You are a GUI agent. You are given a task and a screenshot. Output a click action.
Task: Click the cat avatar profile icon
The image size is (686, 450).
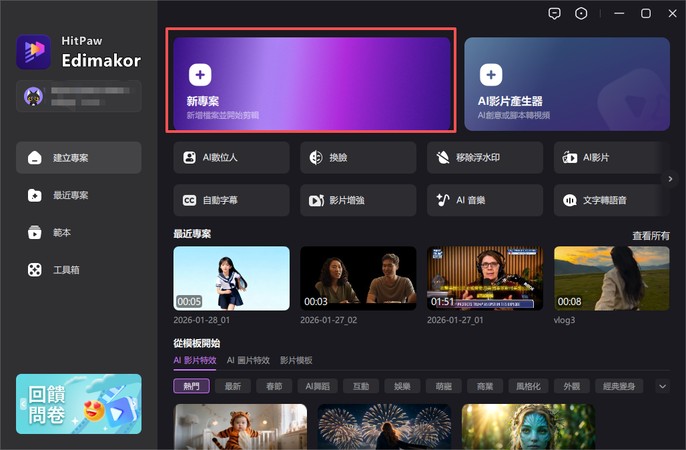point(33,96)
